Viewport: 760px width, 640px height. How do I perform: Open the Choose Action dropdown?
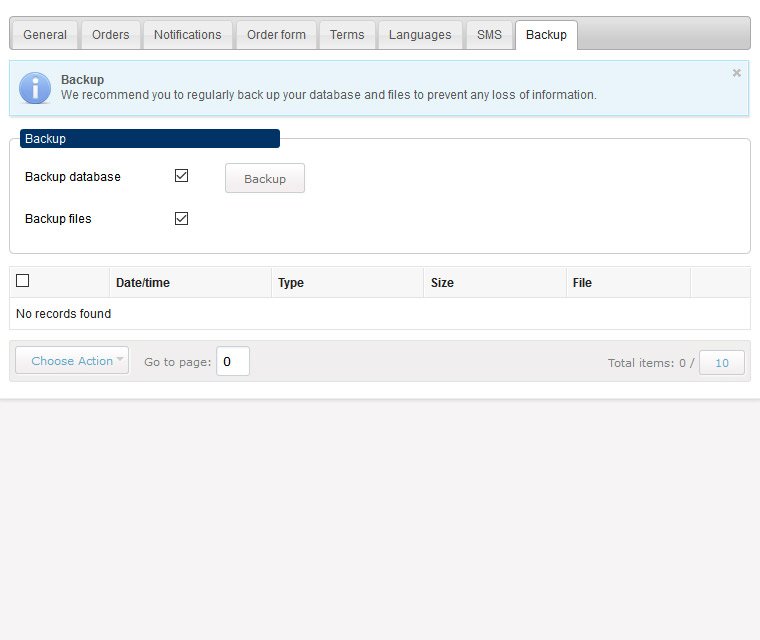72,361
